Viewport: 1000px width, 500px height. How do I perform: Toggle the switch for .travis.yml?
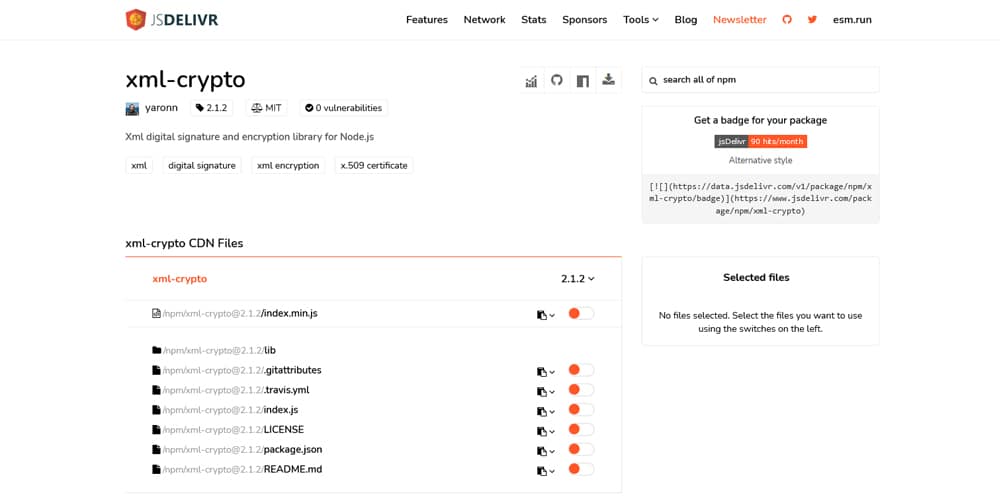(580, 390)
